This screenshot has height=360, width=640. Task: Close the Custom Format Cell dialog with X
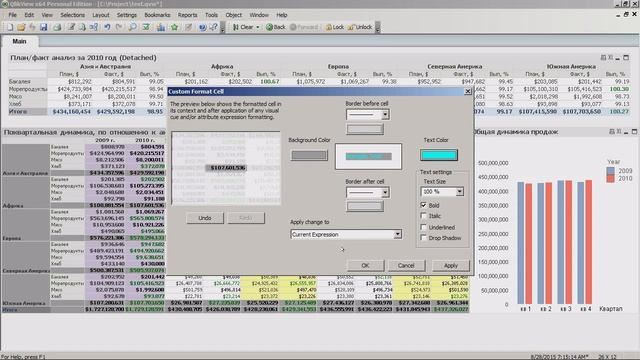pos(468,91)
